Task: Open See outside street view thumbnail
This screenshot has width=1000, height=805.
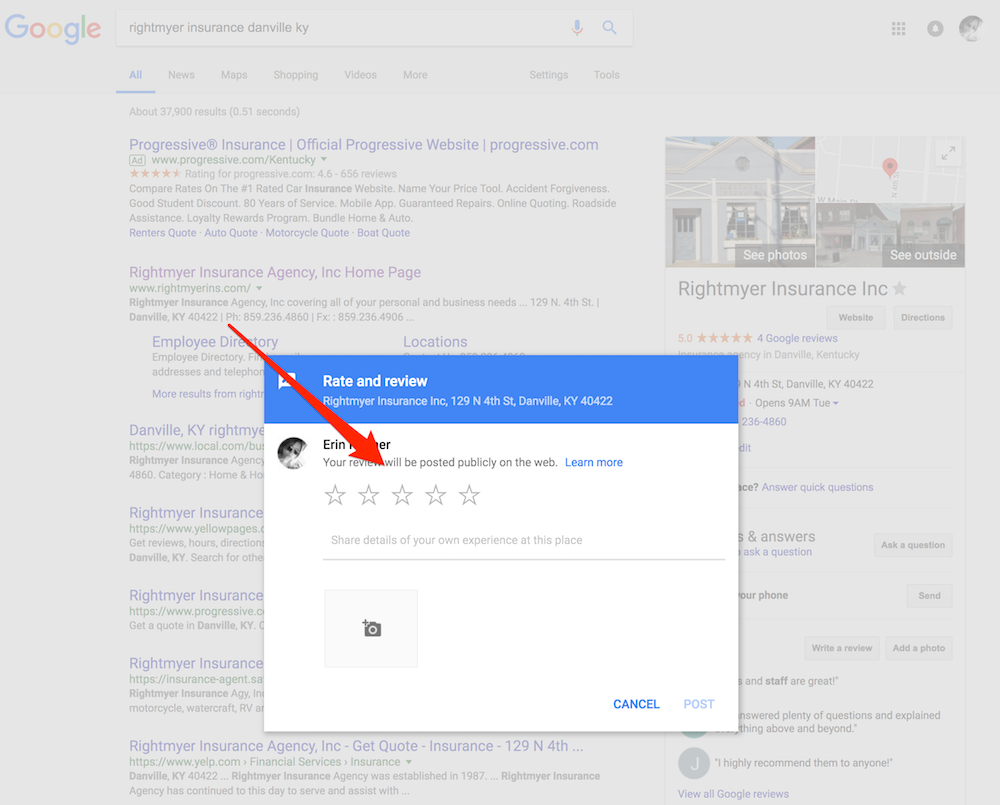Action: coord(890,235)
